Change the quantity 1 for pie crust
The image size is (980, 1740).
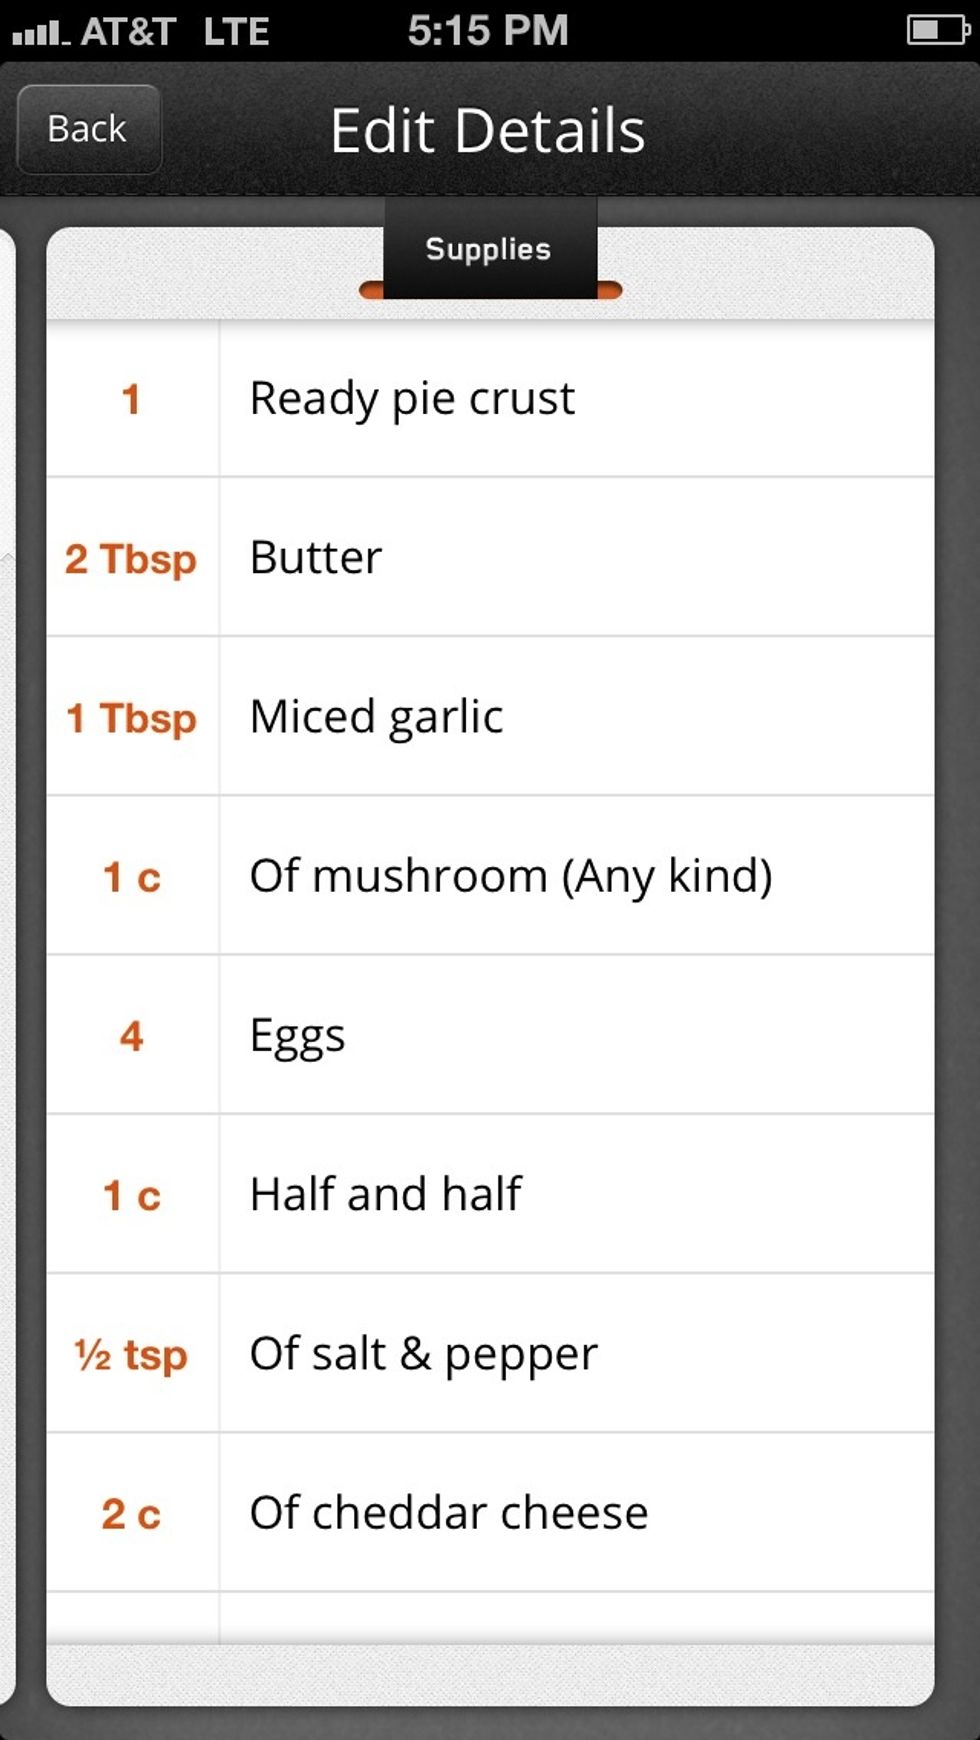pyautogui.click(x=131, y=399)
